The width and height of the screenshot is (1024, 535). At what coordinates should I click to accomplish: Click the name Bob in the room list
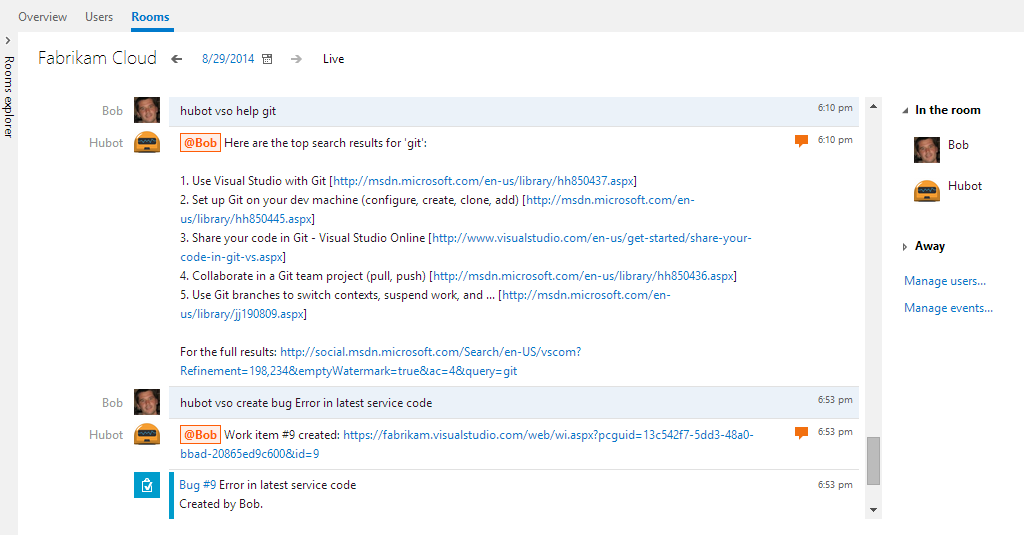[958, 145]
